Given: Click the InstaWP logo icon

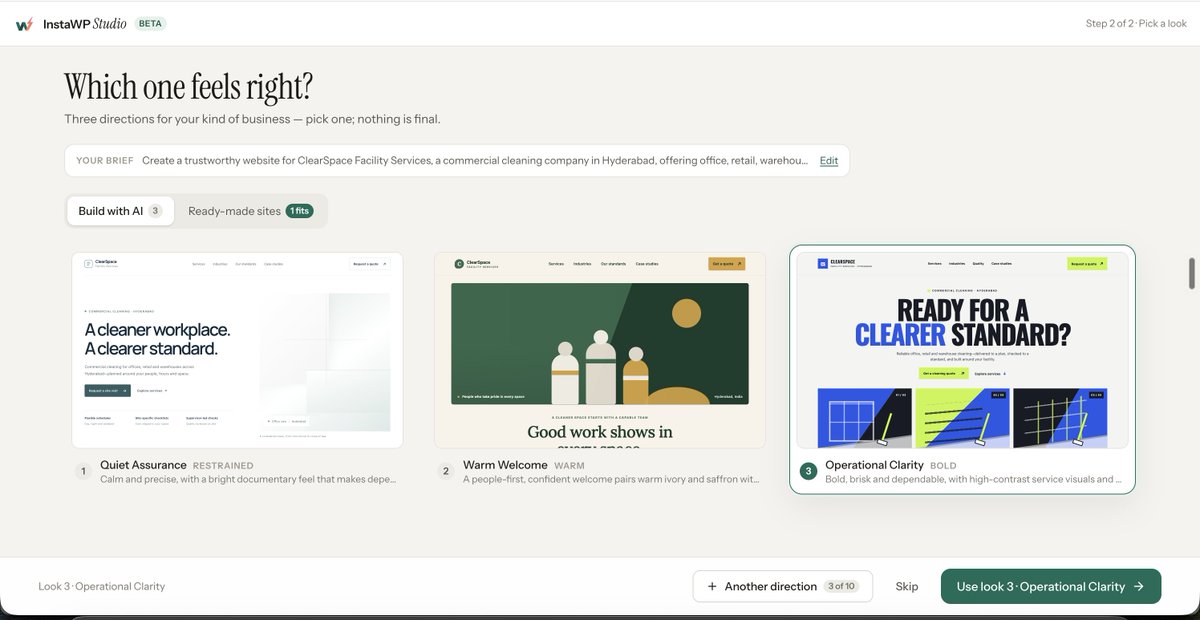Looking at the screenshot, I should 24,24.
